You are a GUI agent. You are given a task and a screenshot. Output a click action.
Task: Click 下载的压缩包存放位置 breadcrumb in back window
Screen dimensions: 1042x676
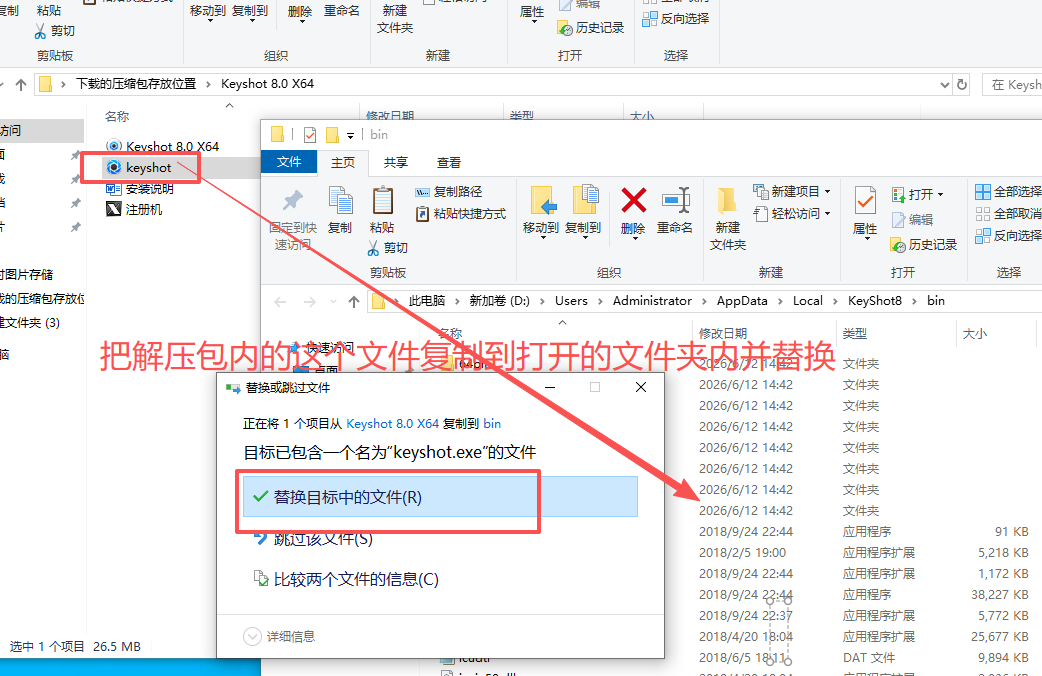tap(136, 84)
